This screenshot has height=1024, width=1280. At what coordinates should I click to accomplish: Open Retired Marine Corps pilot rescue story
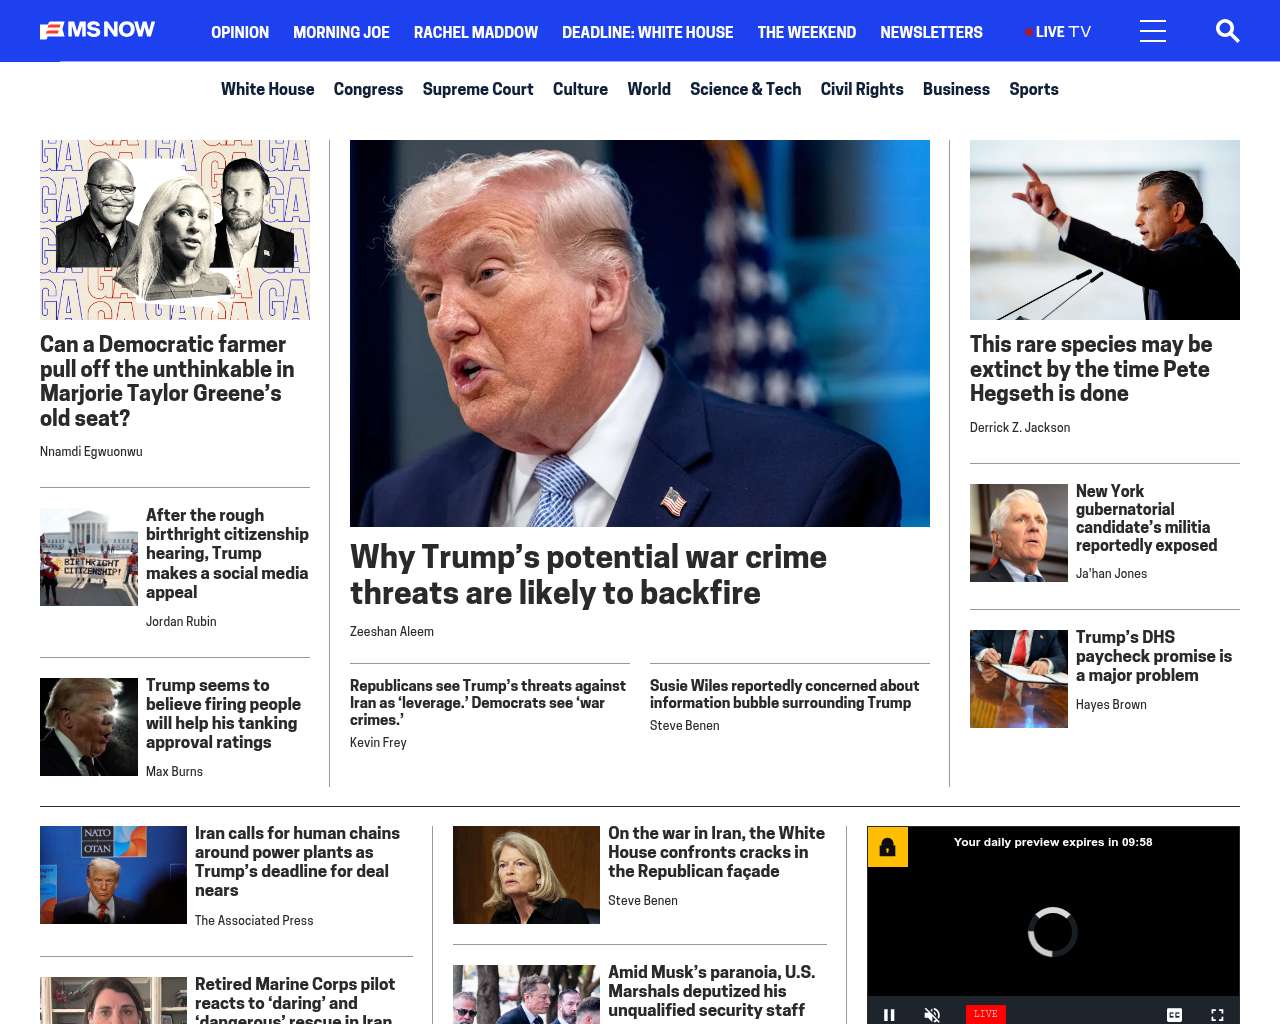tap(295, 999)
